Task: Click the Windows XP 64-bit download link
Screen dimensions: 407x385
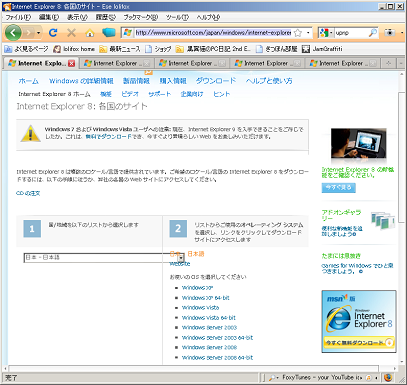Action: 206,298
